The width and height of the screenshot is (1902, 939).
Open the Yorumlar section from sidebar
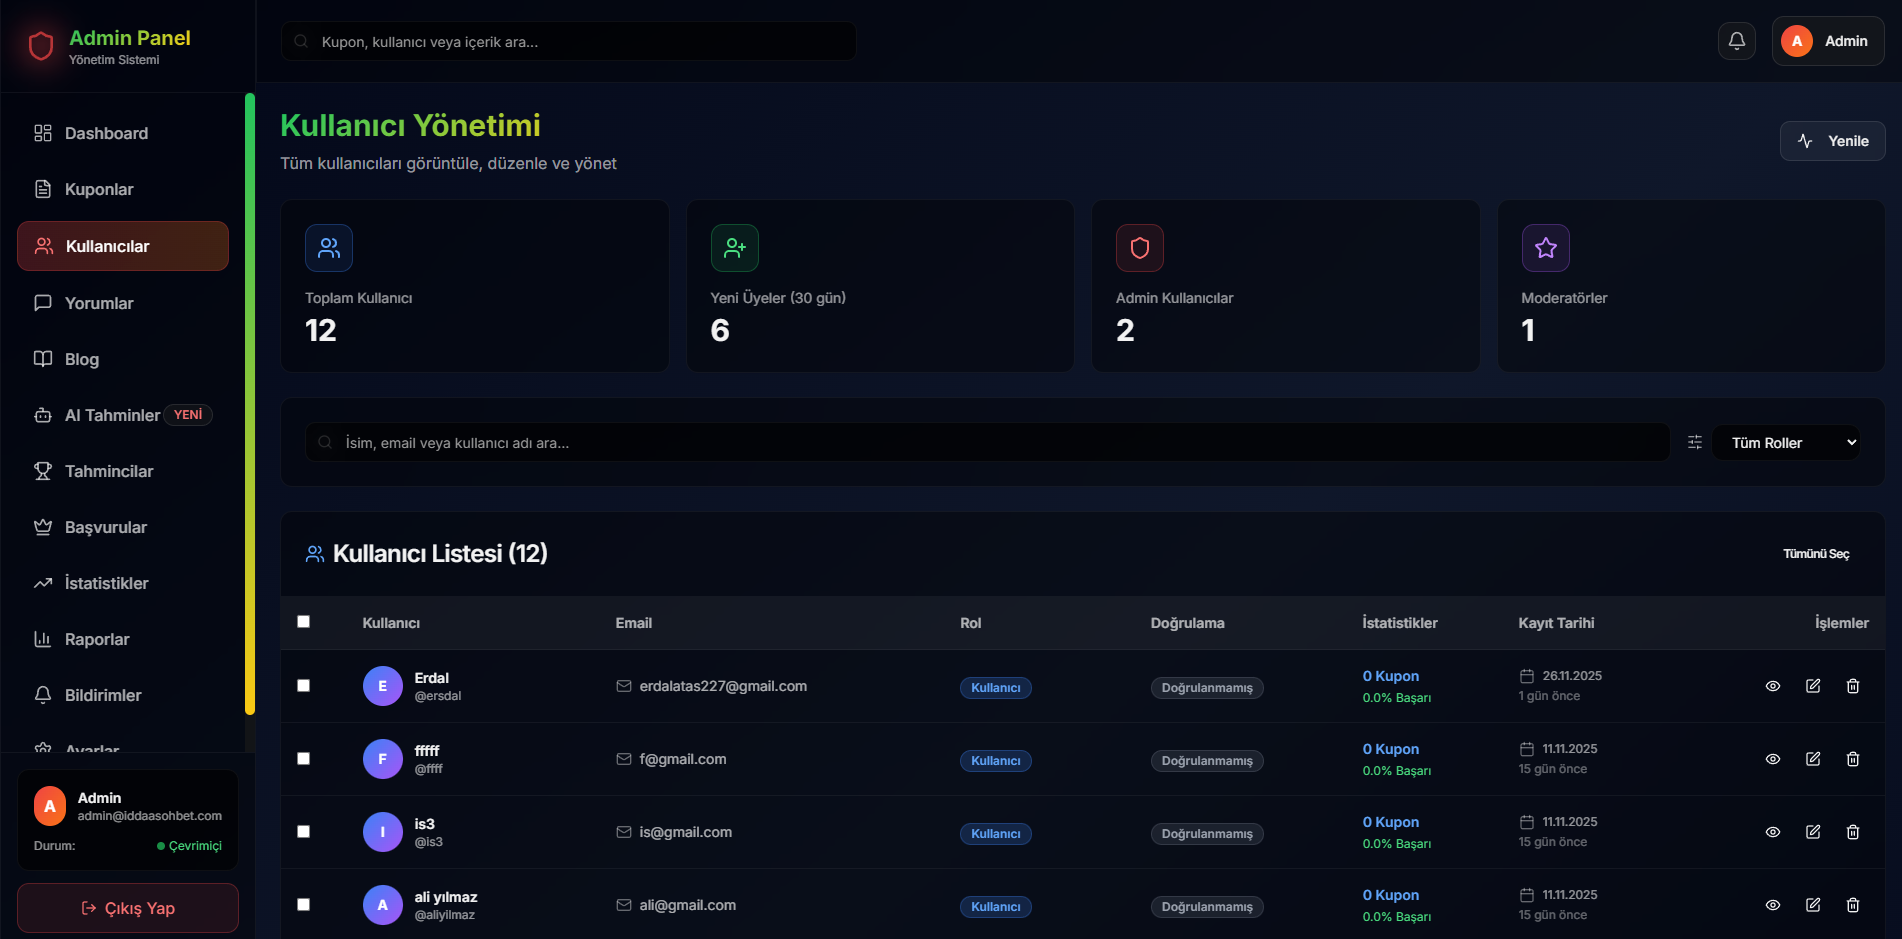97,303
